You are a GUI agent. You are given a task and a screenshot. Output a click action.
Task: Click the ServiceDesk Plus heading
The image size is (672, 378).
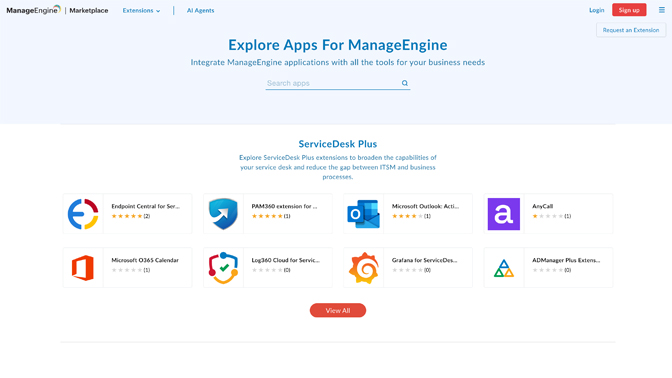click(x=338, y=144)
